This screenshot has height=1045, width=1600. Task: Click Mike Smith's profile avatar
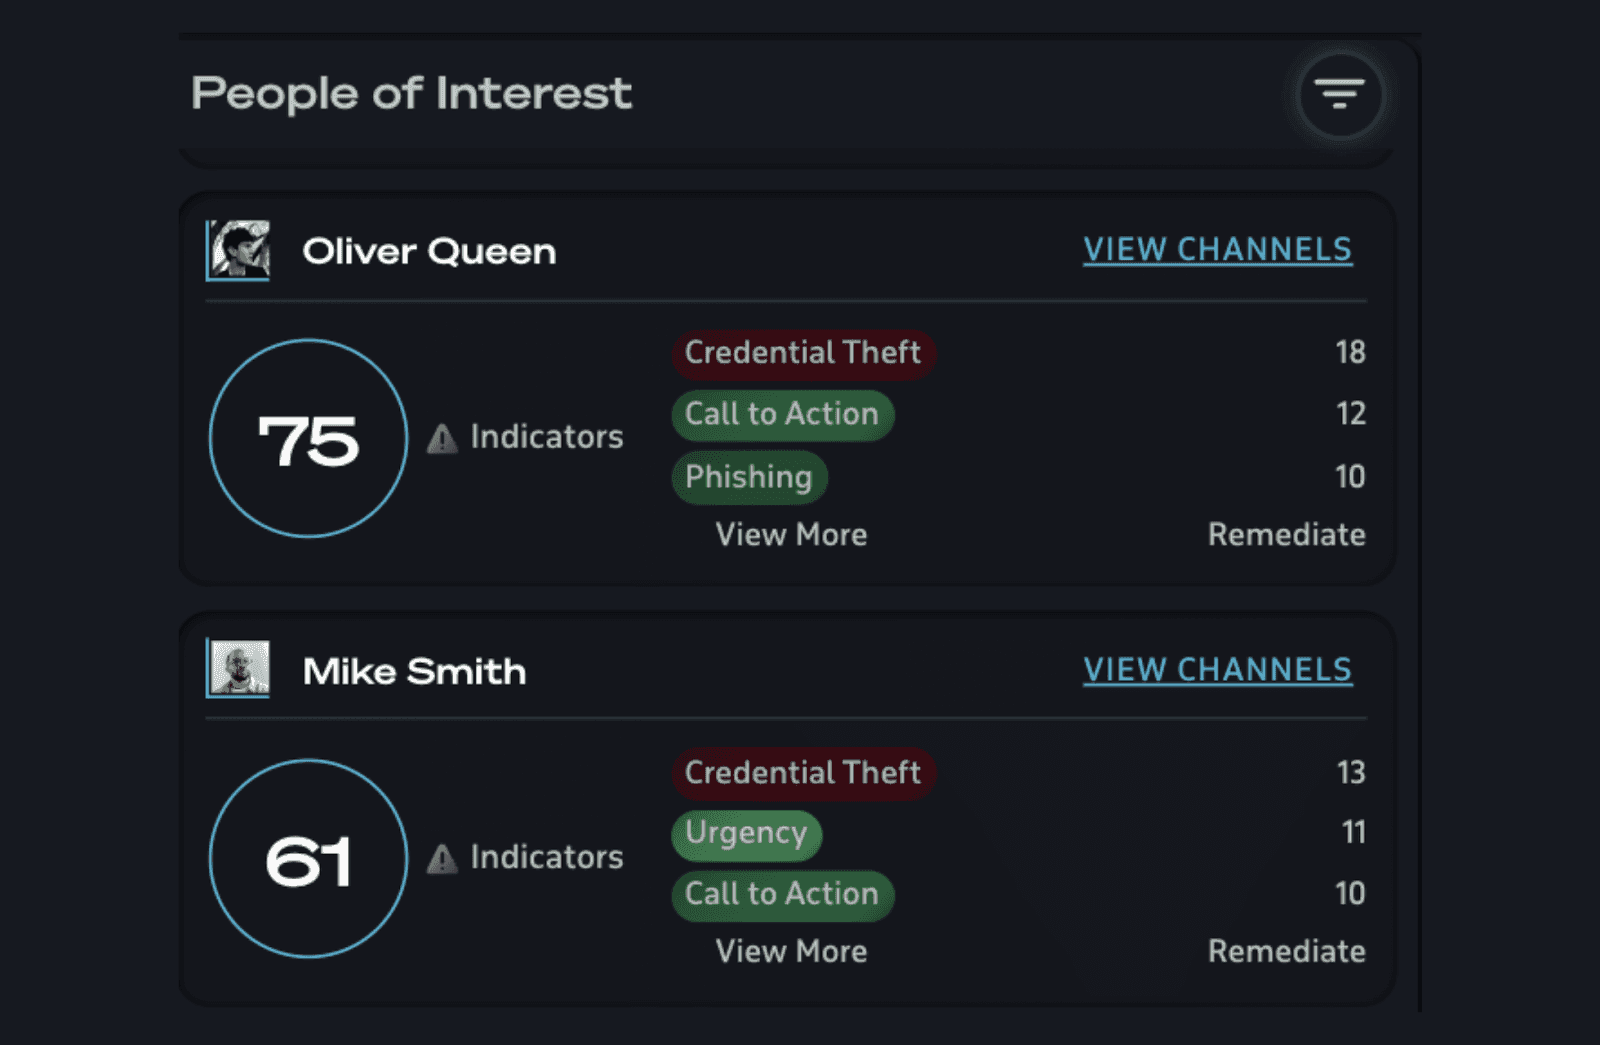click(x=240, y=670)
